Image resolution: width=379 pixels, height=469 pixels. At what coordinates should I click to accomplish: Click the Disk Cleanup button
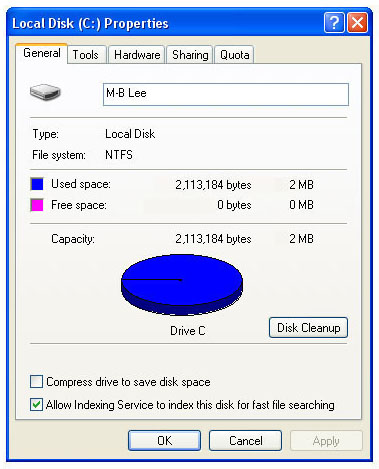tap(308, 328)
